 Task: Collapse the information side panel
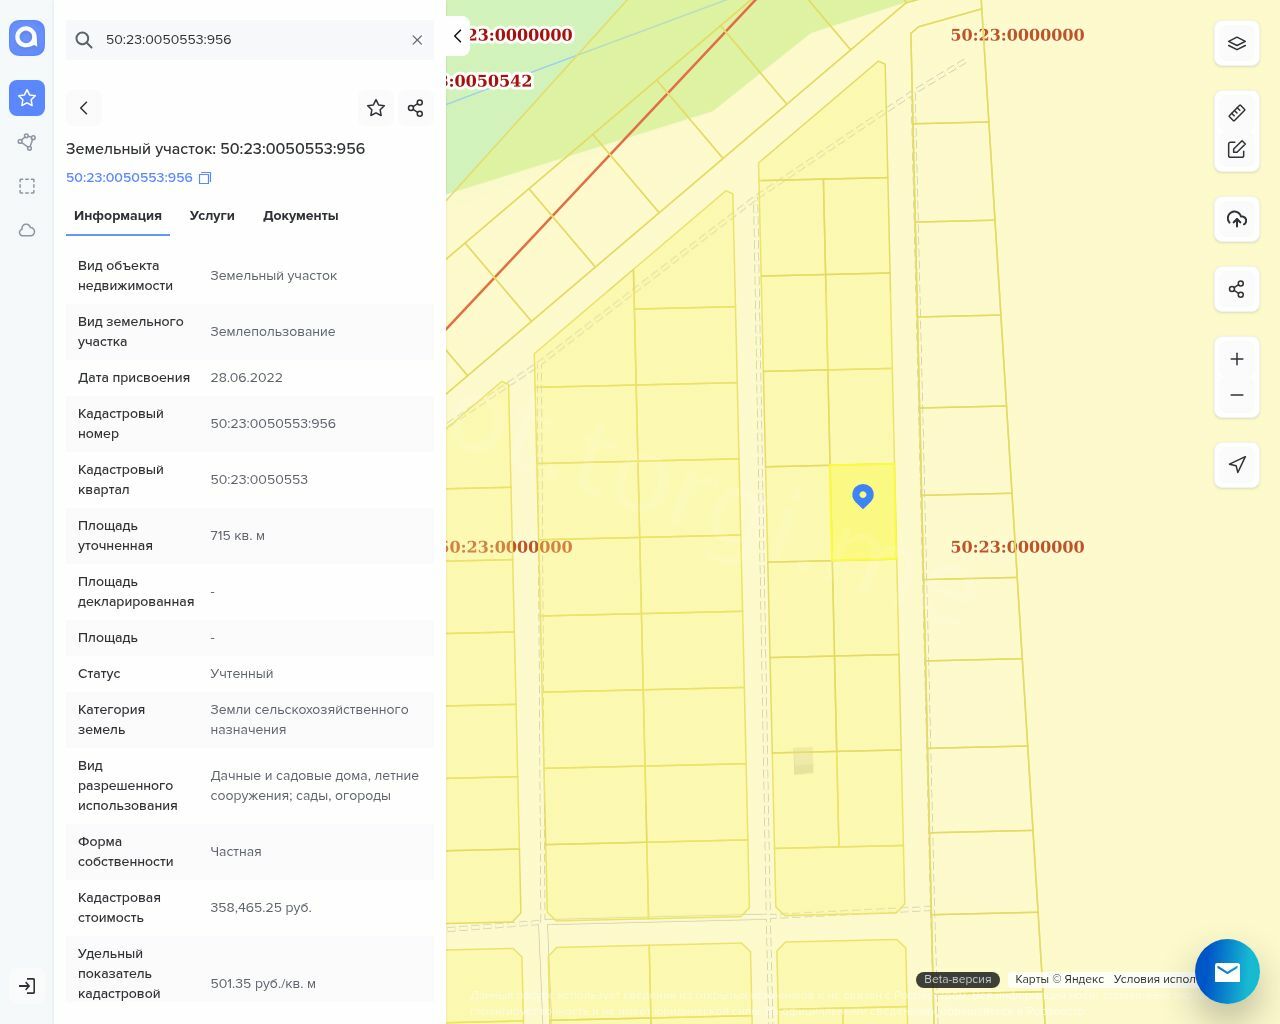457,36
